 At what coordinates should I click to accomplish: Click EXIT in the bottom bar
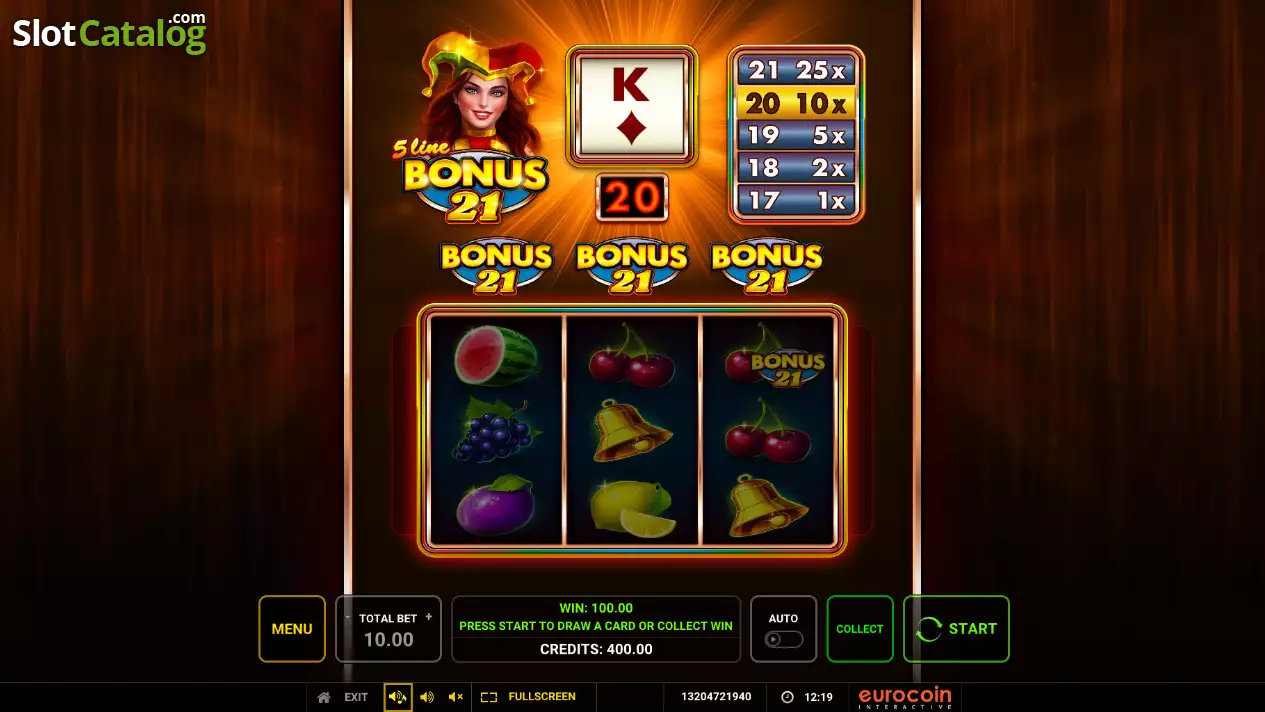(x=356, y=697)
